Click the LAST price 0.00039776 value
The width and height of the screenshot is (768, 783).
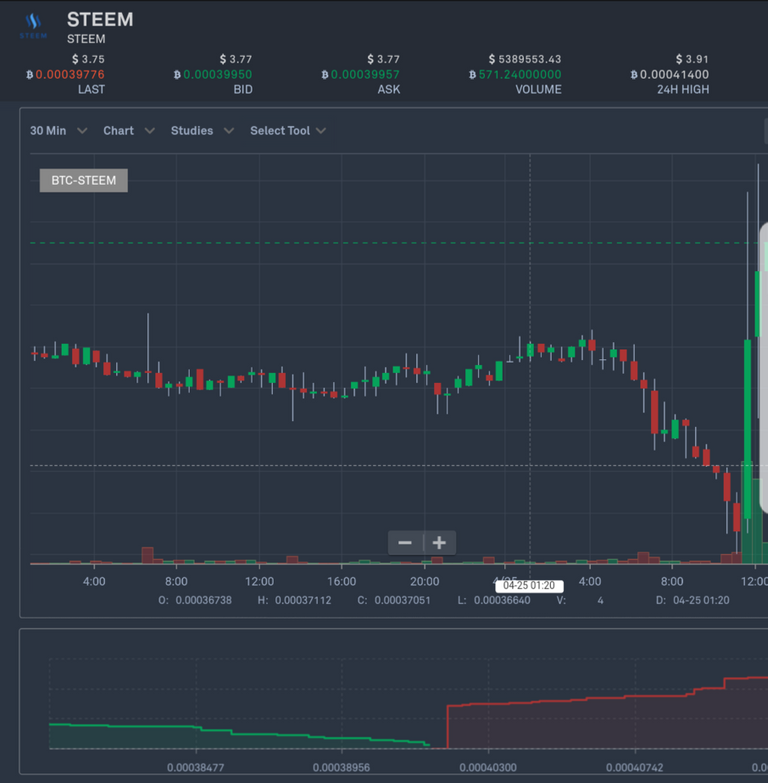pos(70,75)
